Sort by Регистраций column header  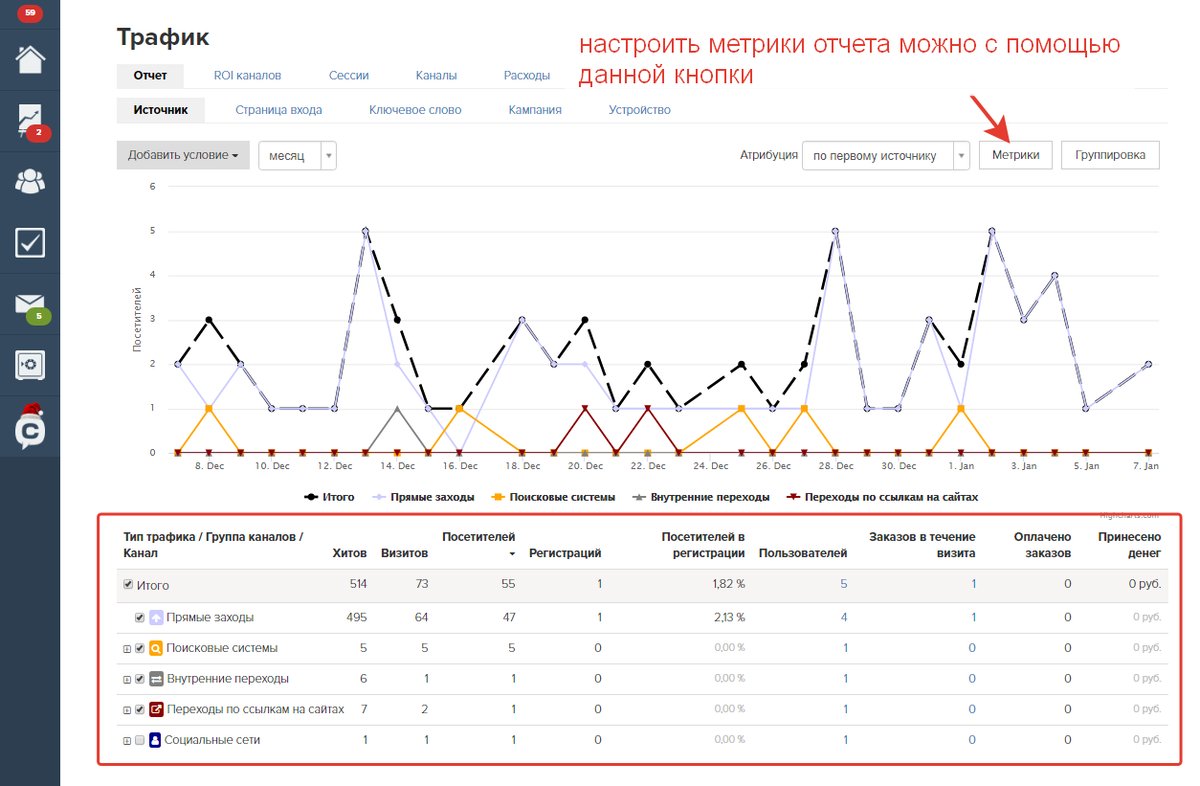tap(565, 553)
